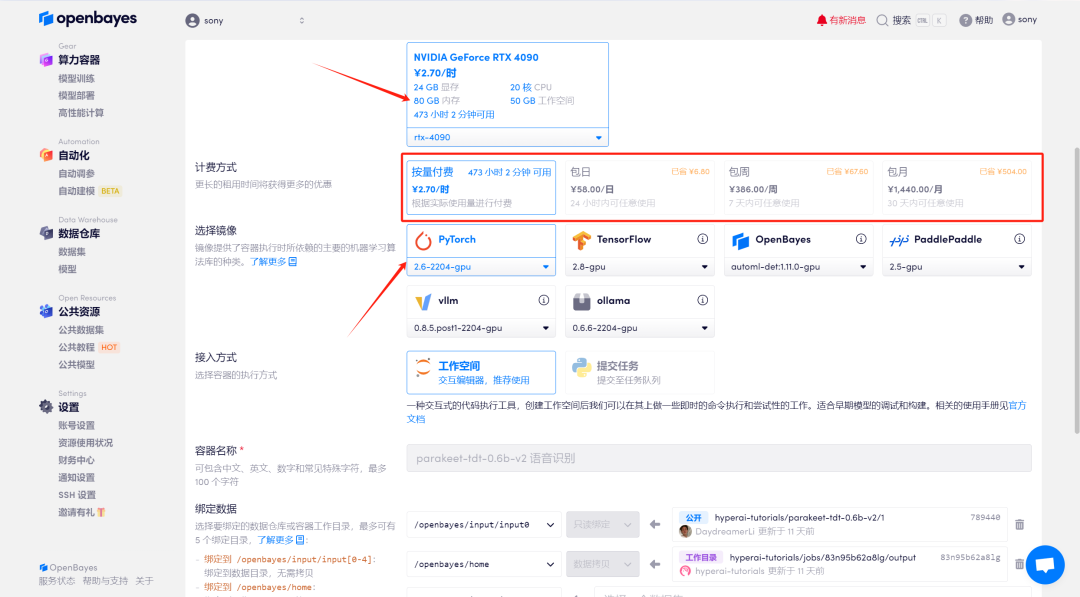Screen dimensions: 1080x597
Task: Open the sony account switcher
Action: coord(246,21)
